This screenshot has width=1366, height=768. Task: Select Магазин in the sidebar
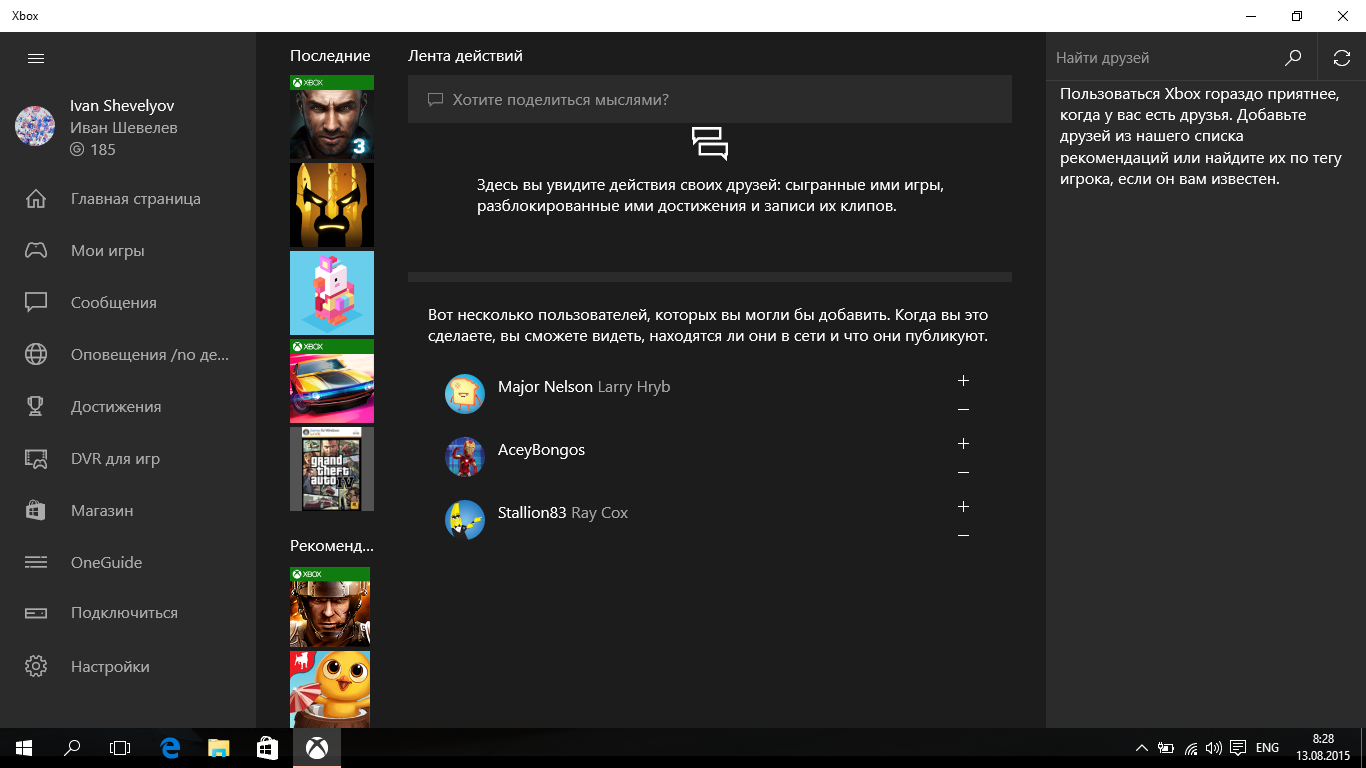pos(102,511)
